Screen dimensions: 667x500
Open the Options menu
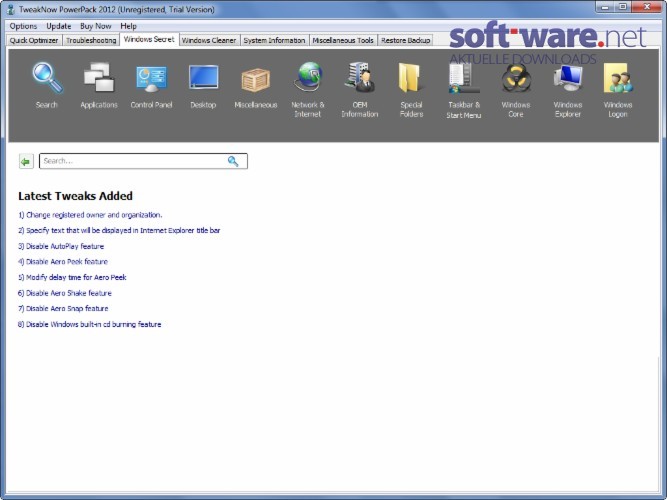pos(23,26)
